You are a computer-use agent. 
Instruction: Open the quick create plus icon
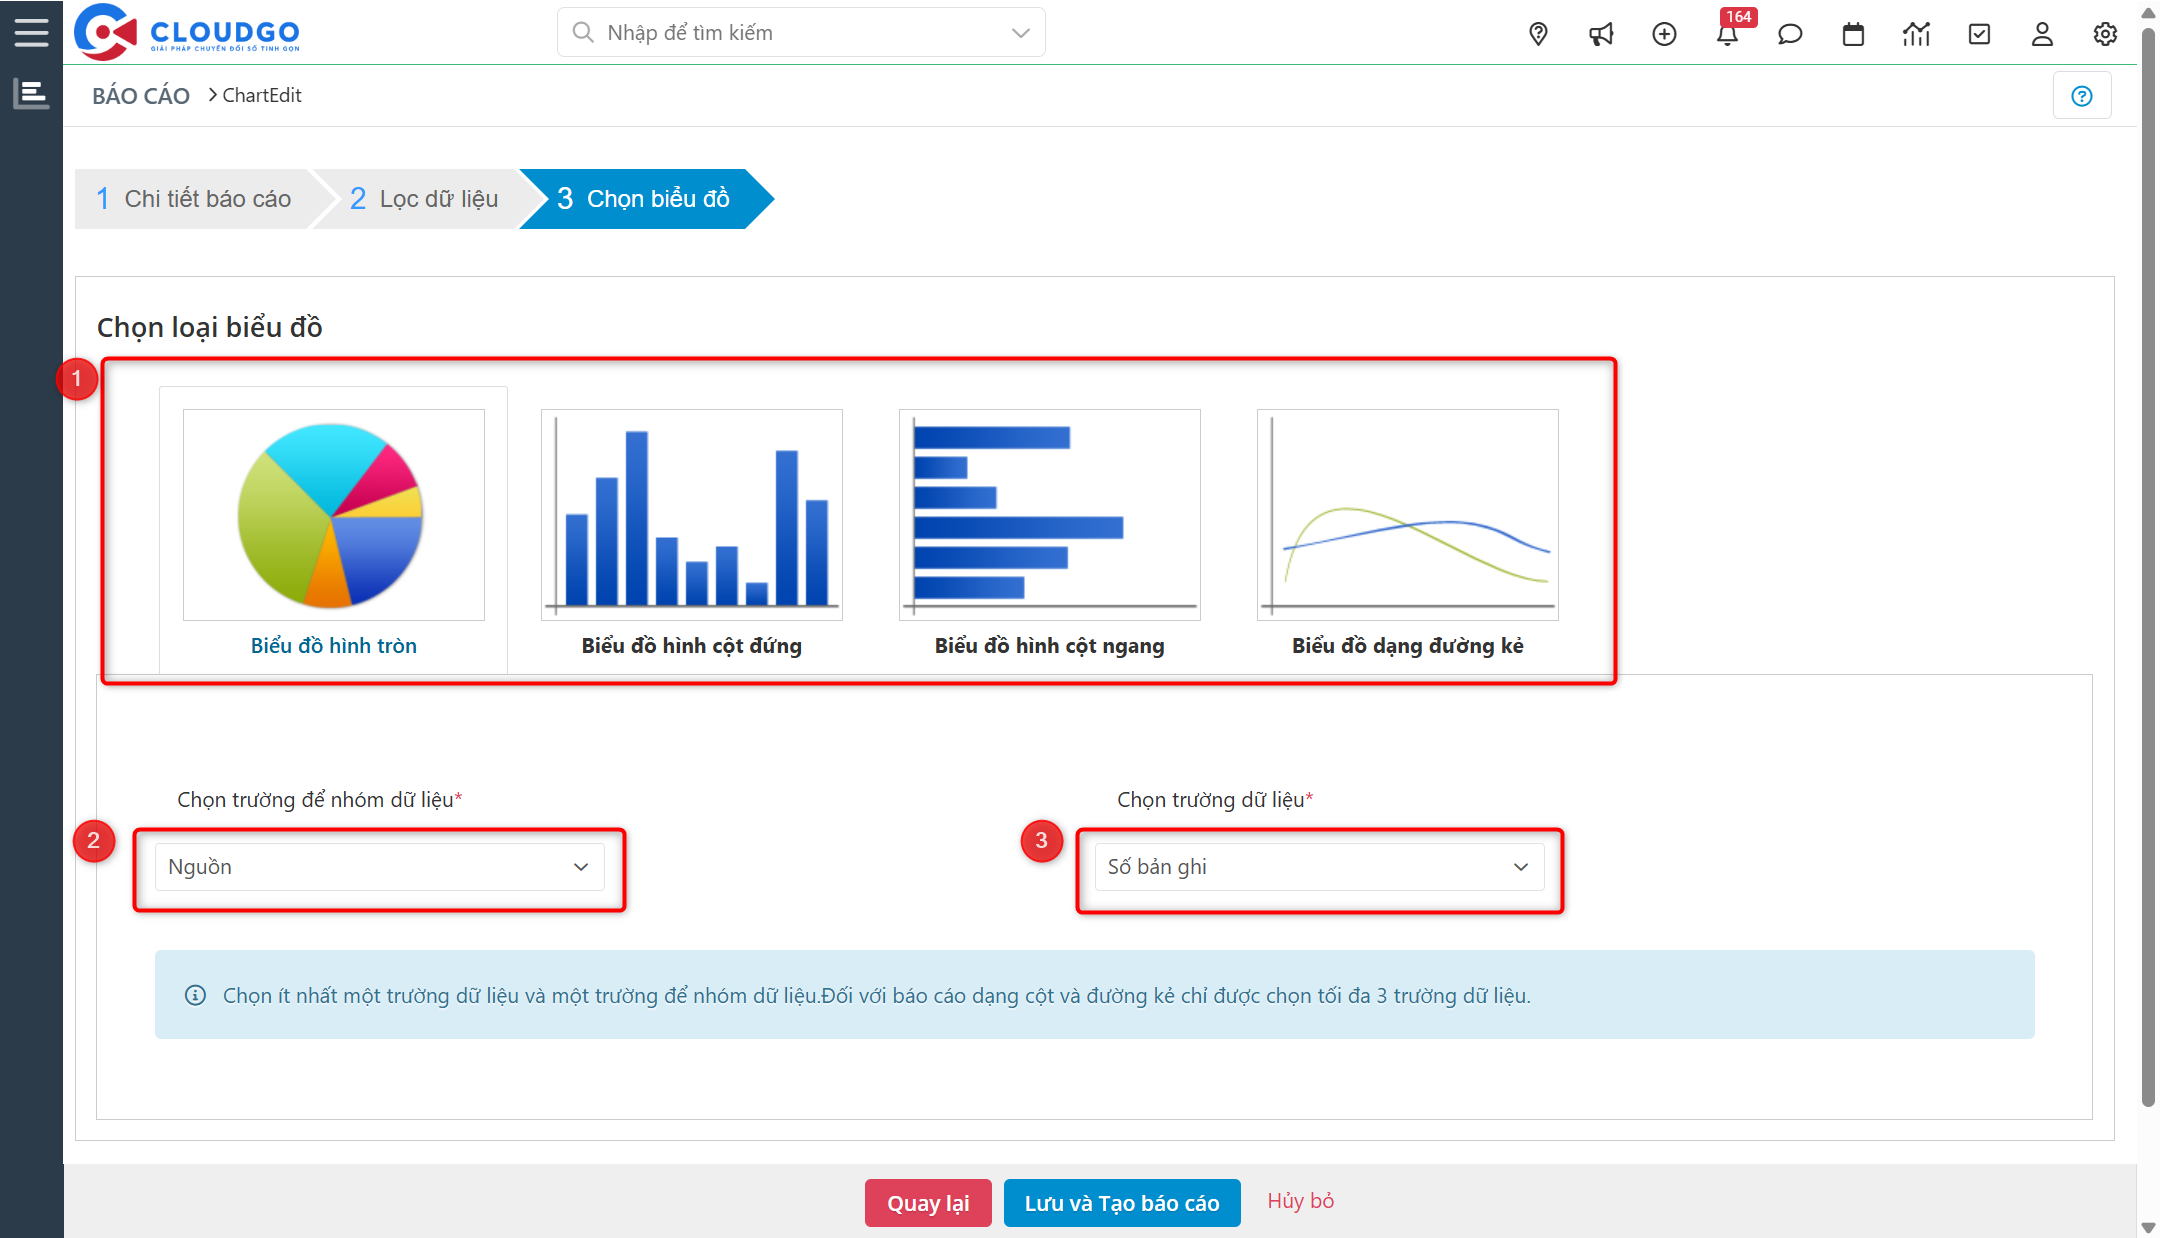(x=1665, y=33)
